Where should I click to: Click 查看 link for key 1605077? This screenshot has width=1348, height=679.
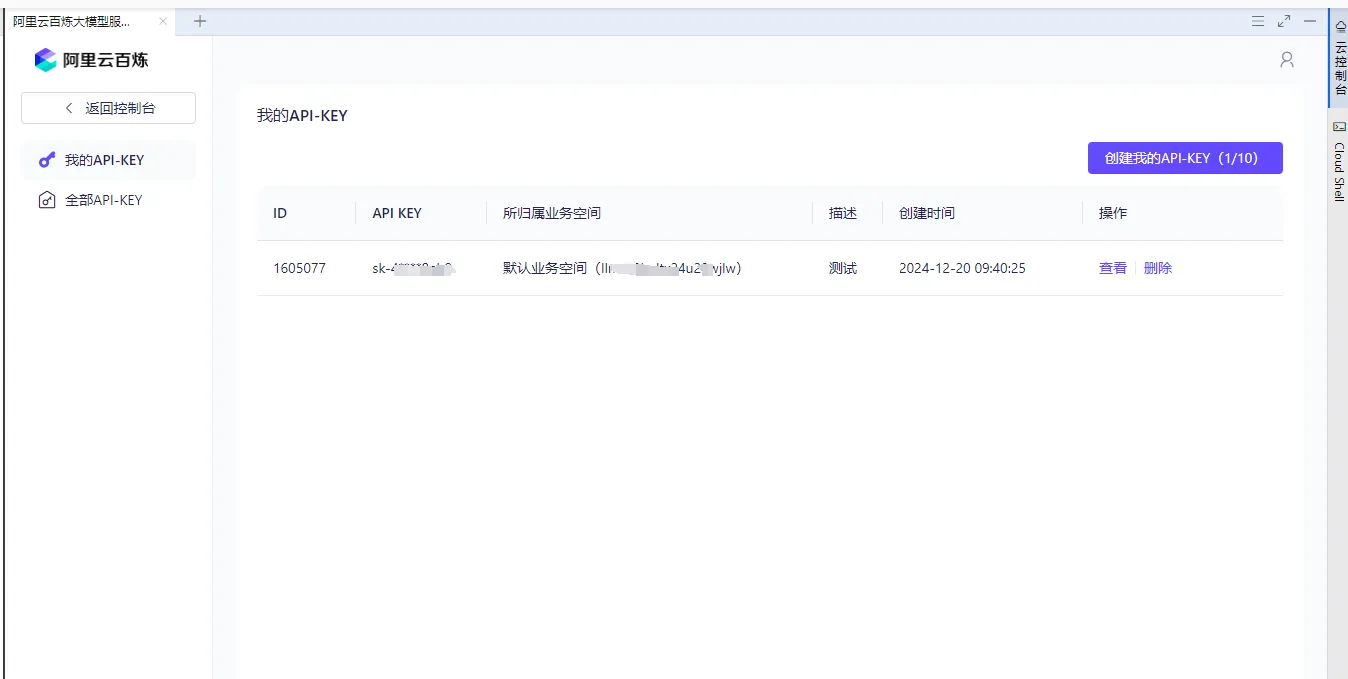pos(1113,268)
